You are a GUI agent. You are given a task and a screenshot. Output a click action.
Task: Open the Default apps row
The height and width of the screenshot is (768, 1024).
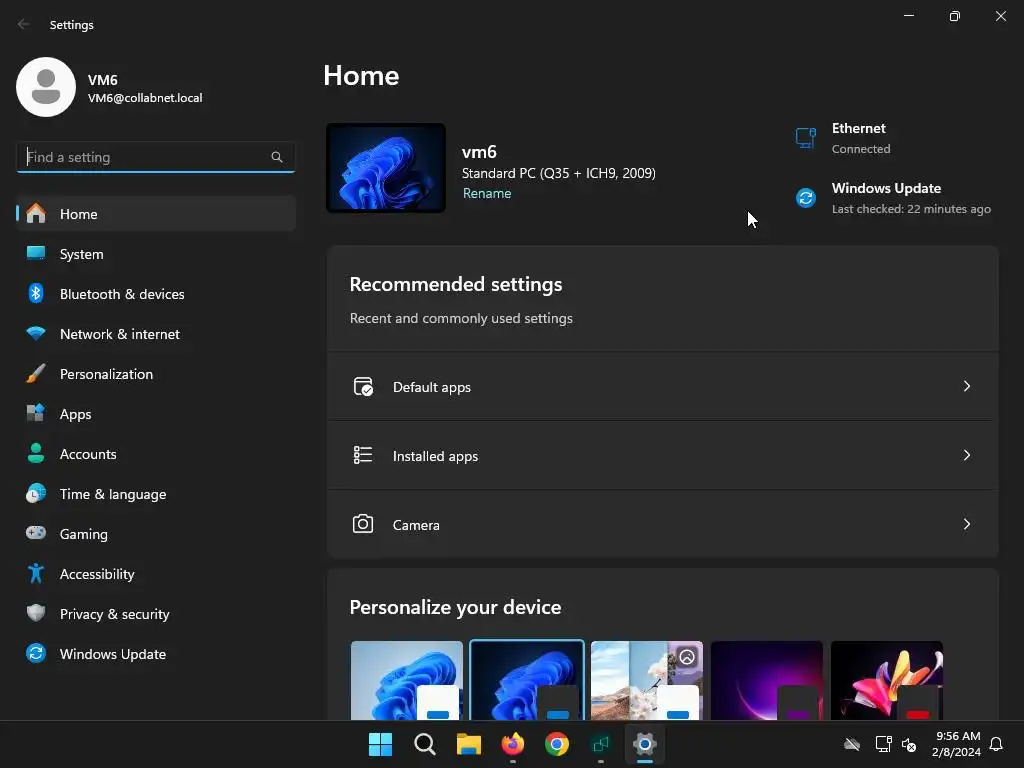coord(663,387)
